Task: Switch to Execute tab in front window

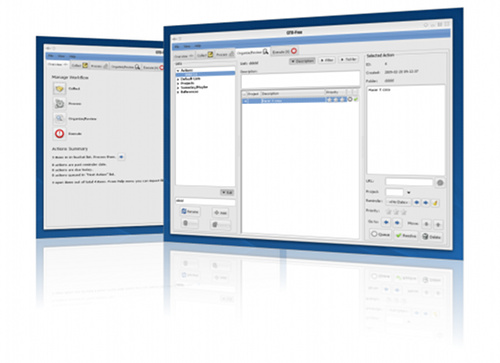Action: coord(284,51)
